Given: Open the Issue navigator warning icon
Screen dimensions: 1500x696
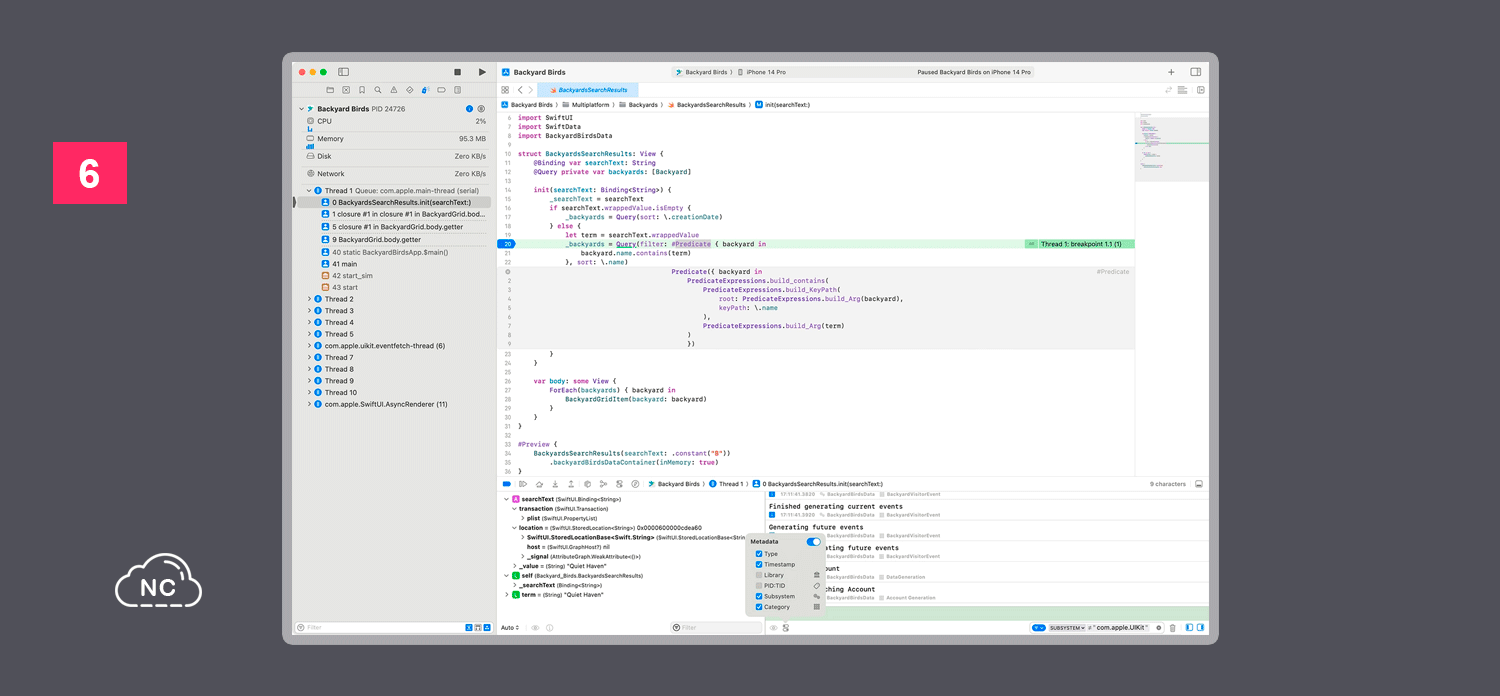Looking at the screenshot, I should coord(394,90).
